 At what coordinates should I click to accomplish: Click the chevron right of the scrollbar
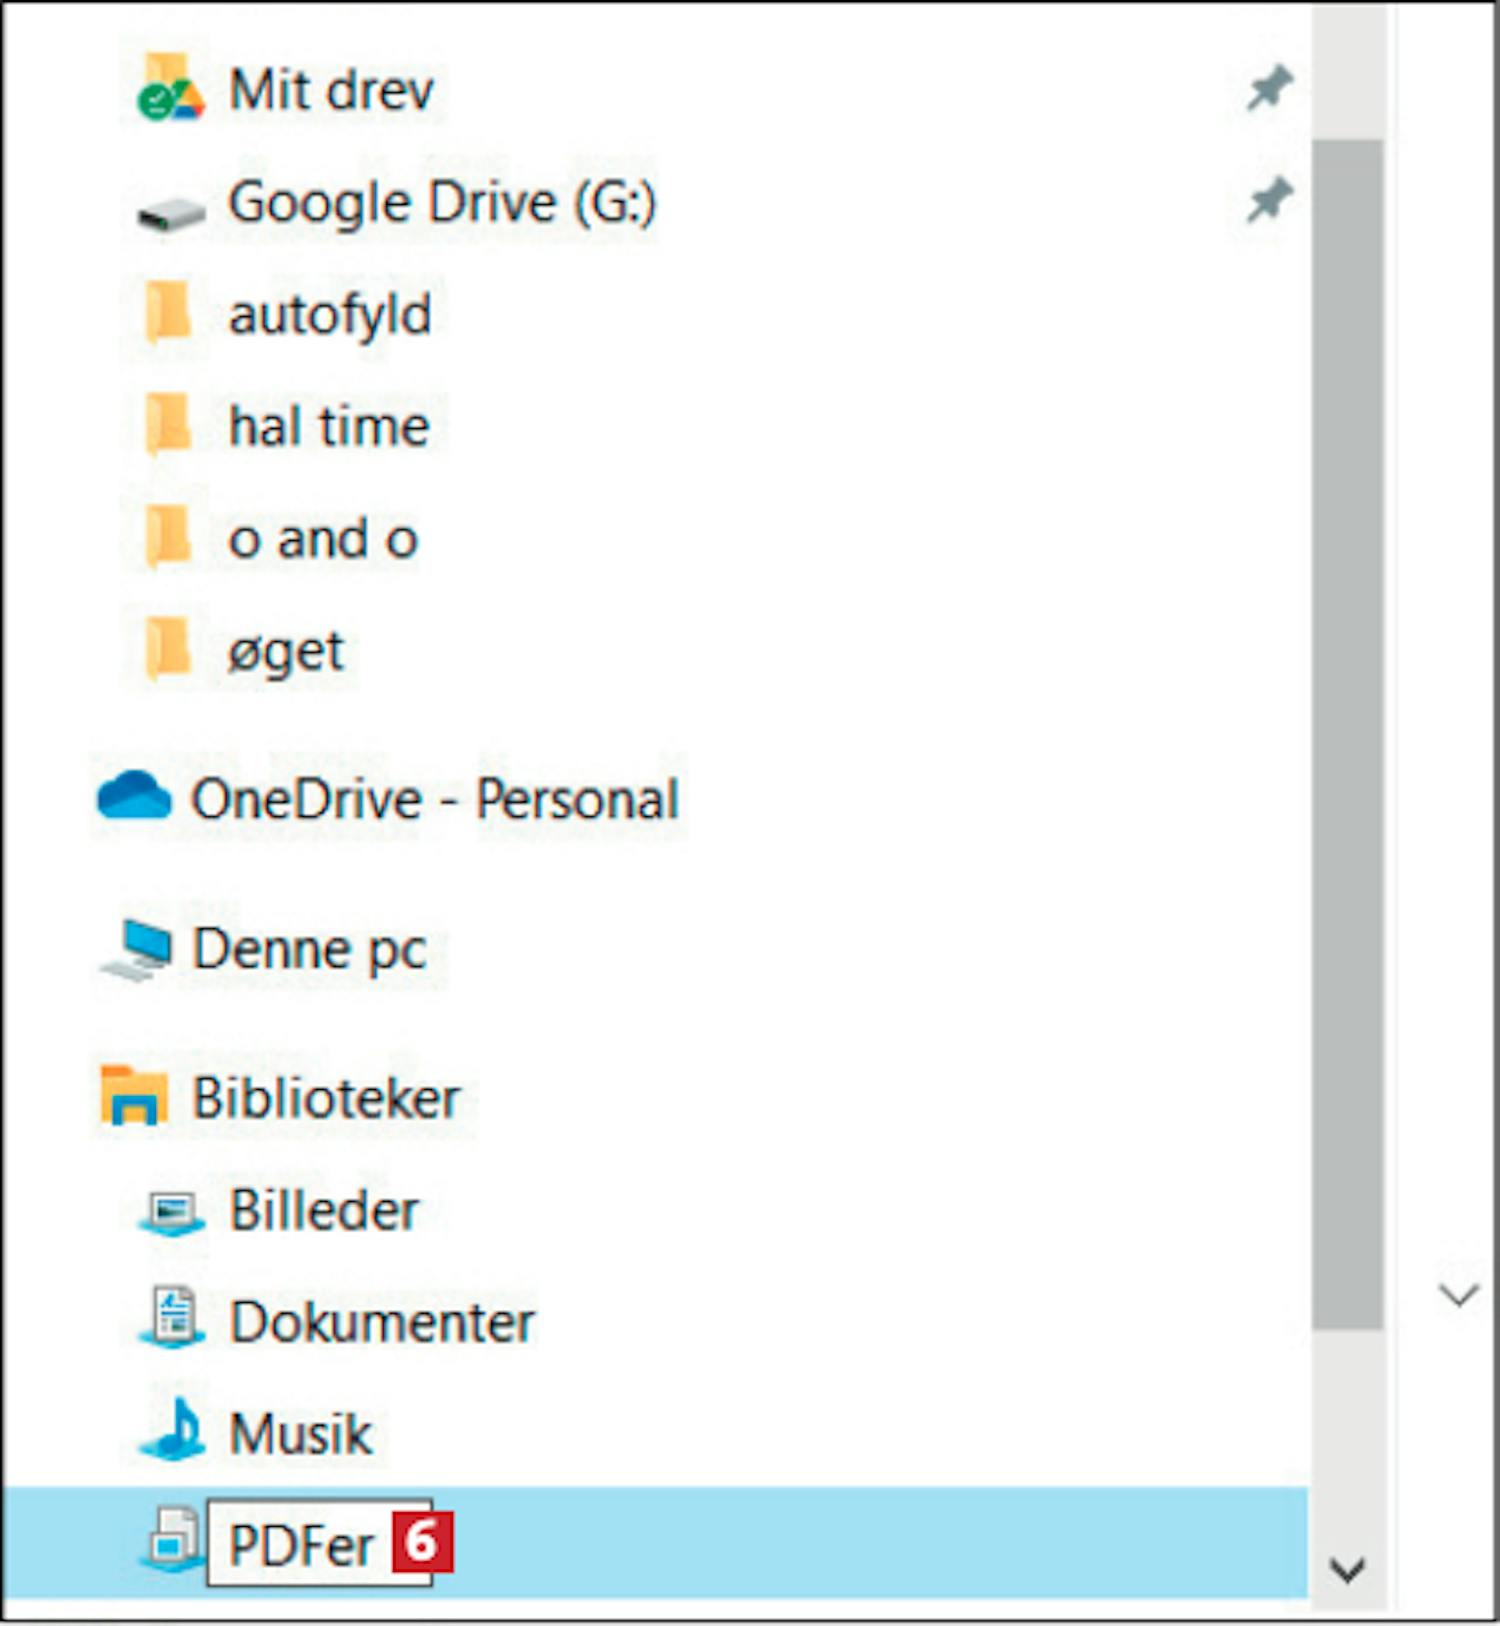click(1458, 1296)
